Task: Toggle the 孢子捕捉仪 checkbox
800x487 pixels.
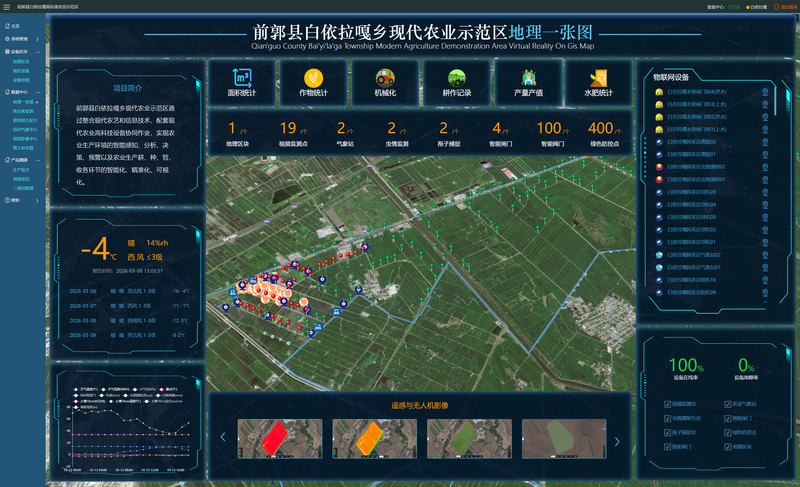Action: click(x=667, y=433)
